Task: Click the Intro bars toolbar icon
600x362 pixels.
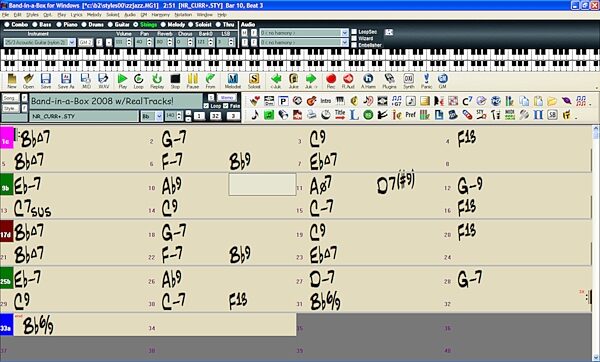Action: point(326,101)
